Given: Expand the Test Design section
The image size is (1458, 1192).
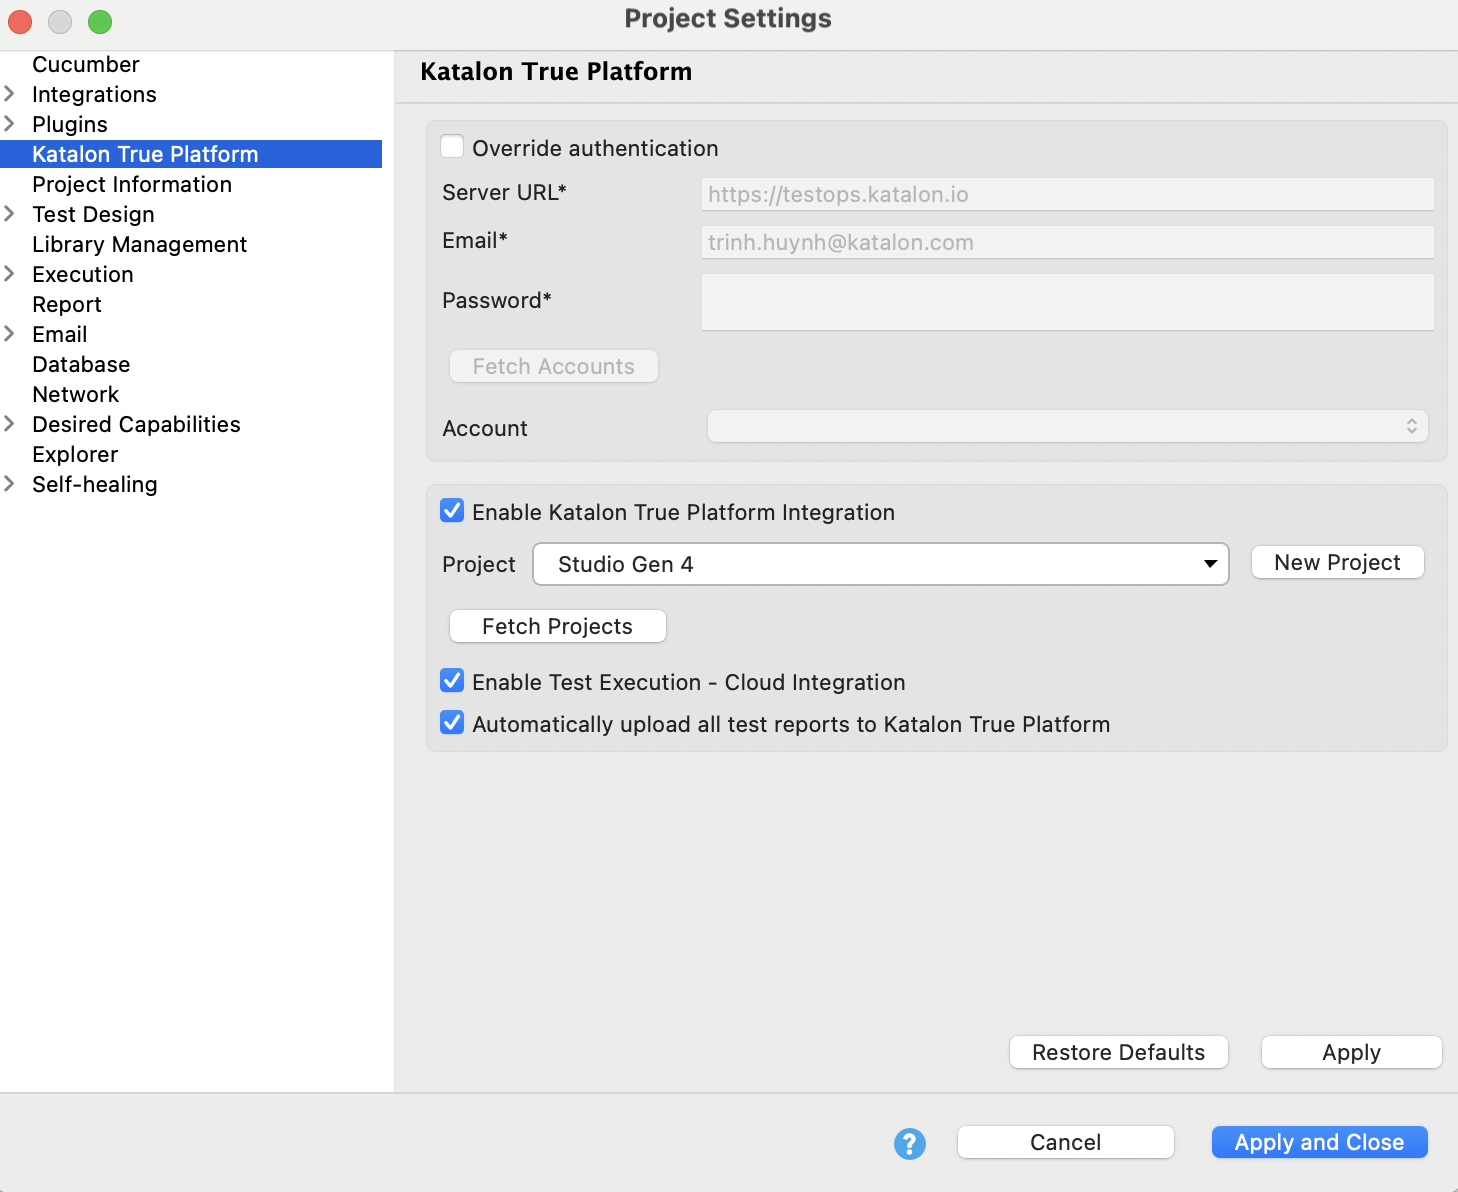Looking at the screenshot, I should click(x=10, y=214).
